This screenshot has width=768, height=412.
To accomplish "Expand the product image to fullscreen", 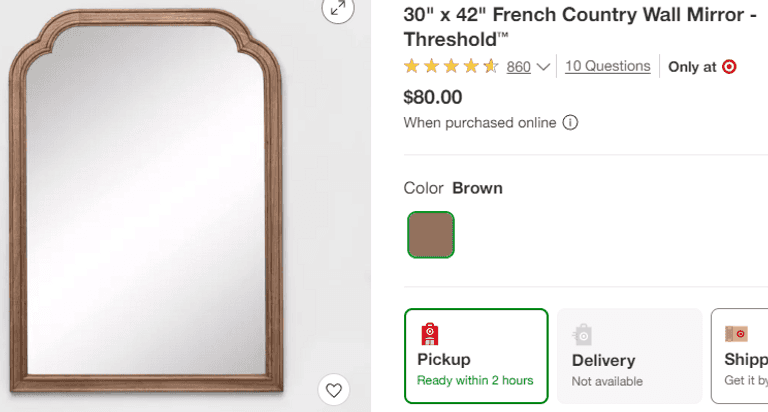I will point(338,9).
